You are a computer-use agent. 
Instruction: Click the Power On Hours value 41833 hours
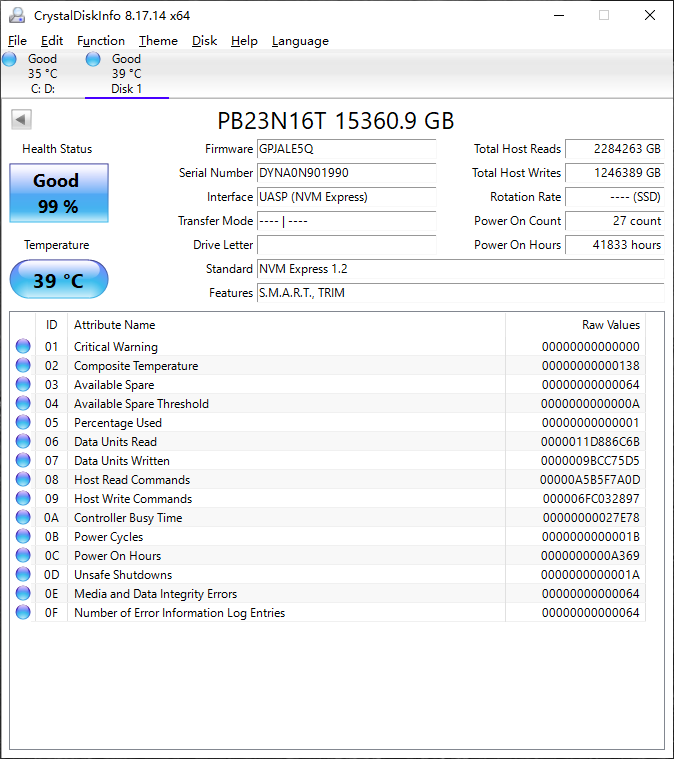614,244
